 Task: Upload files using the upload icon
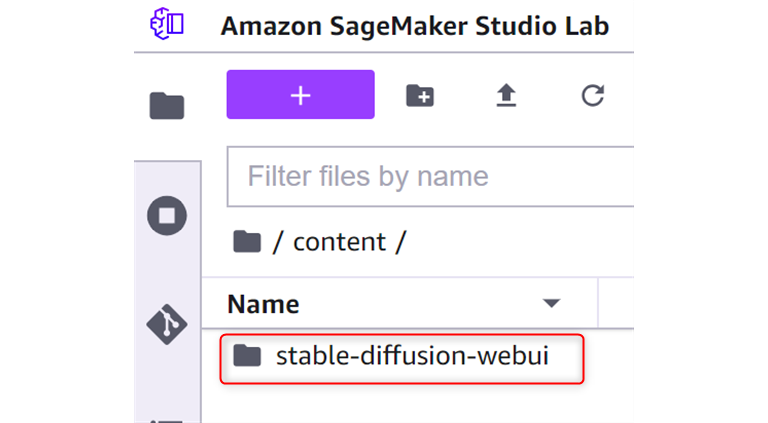click(x=507, y=95)
